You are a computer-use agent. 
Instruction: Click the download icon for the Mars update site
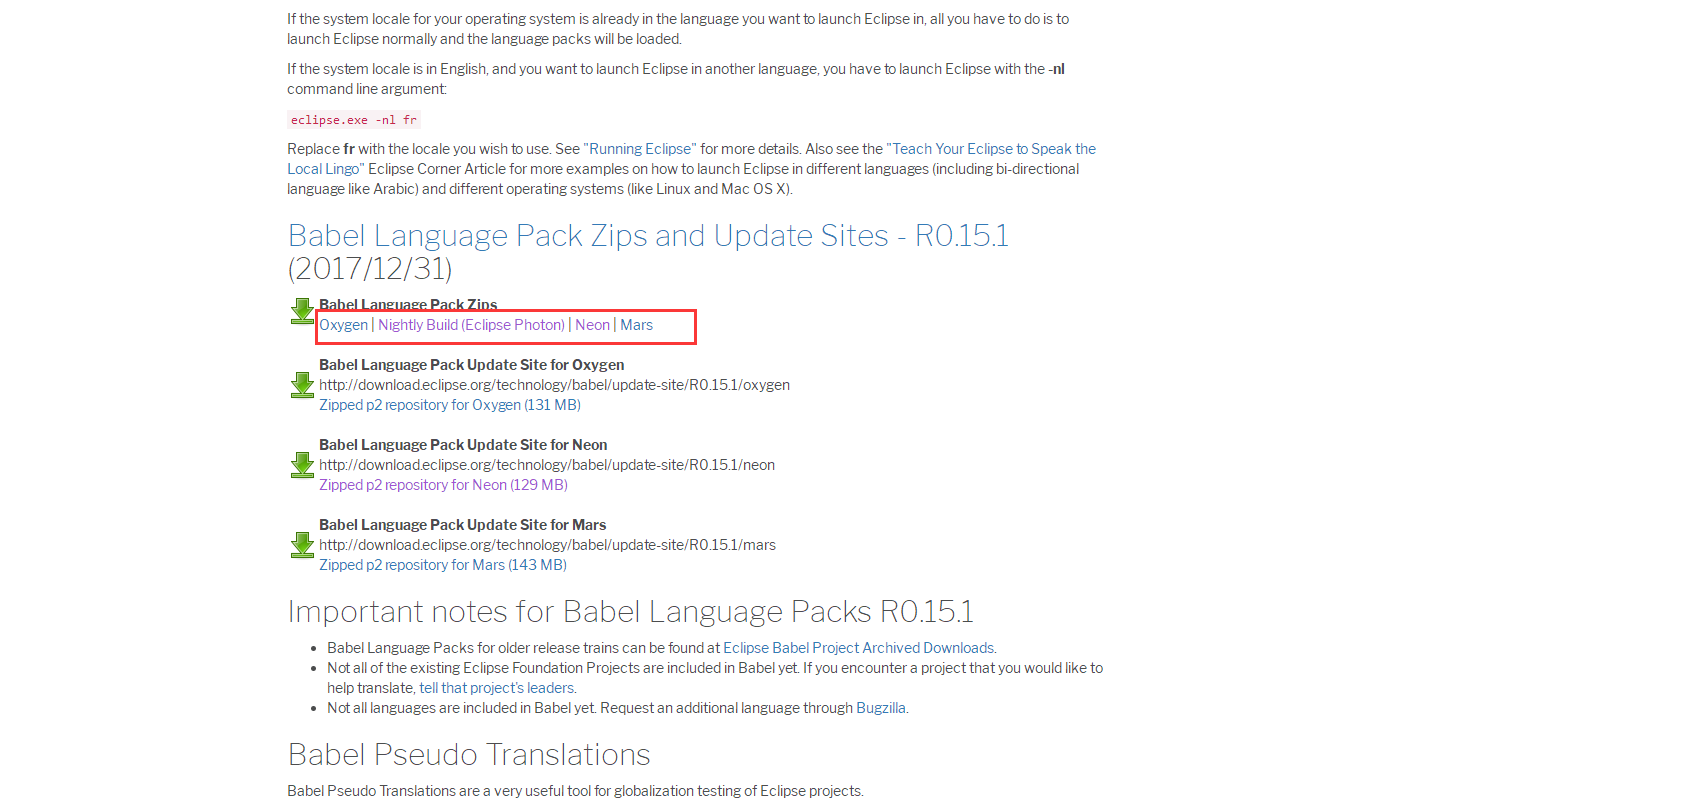[302, 545]
